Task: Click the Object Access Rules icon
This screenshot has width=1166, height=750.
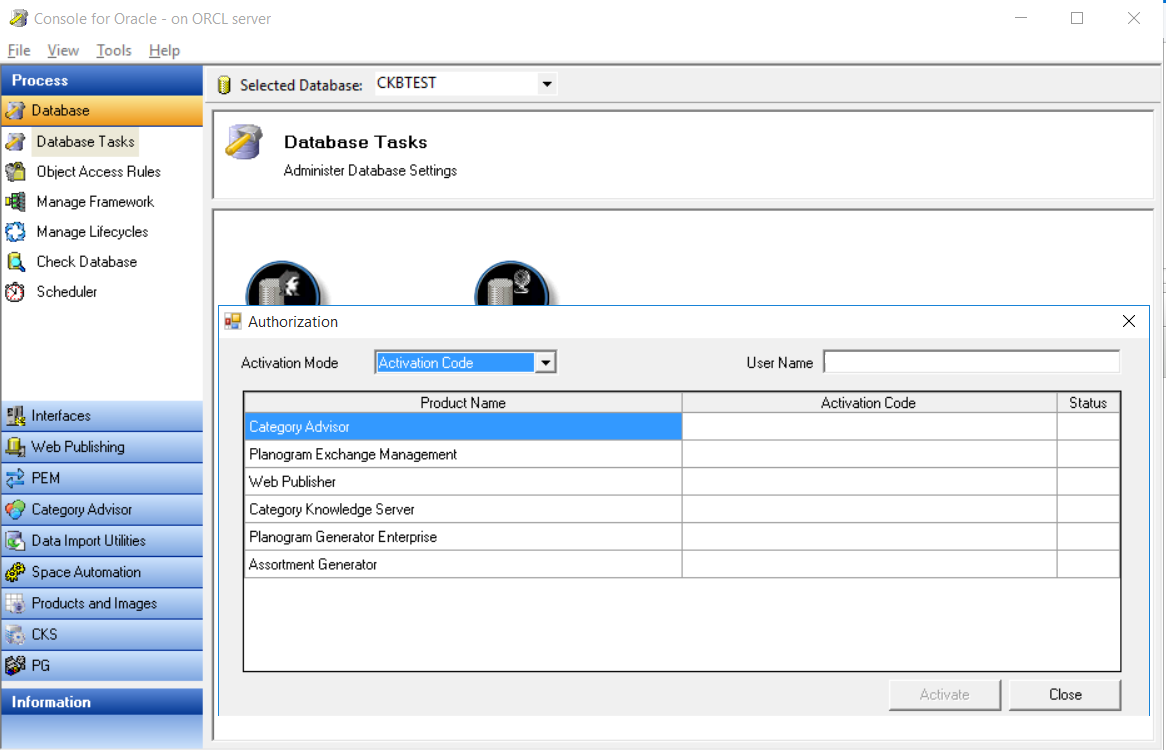Action: [x=15, y=172]
